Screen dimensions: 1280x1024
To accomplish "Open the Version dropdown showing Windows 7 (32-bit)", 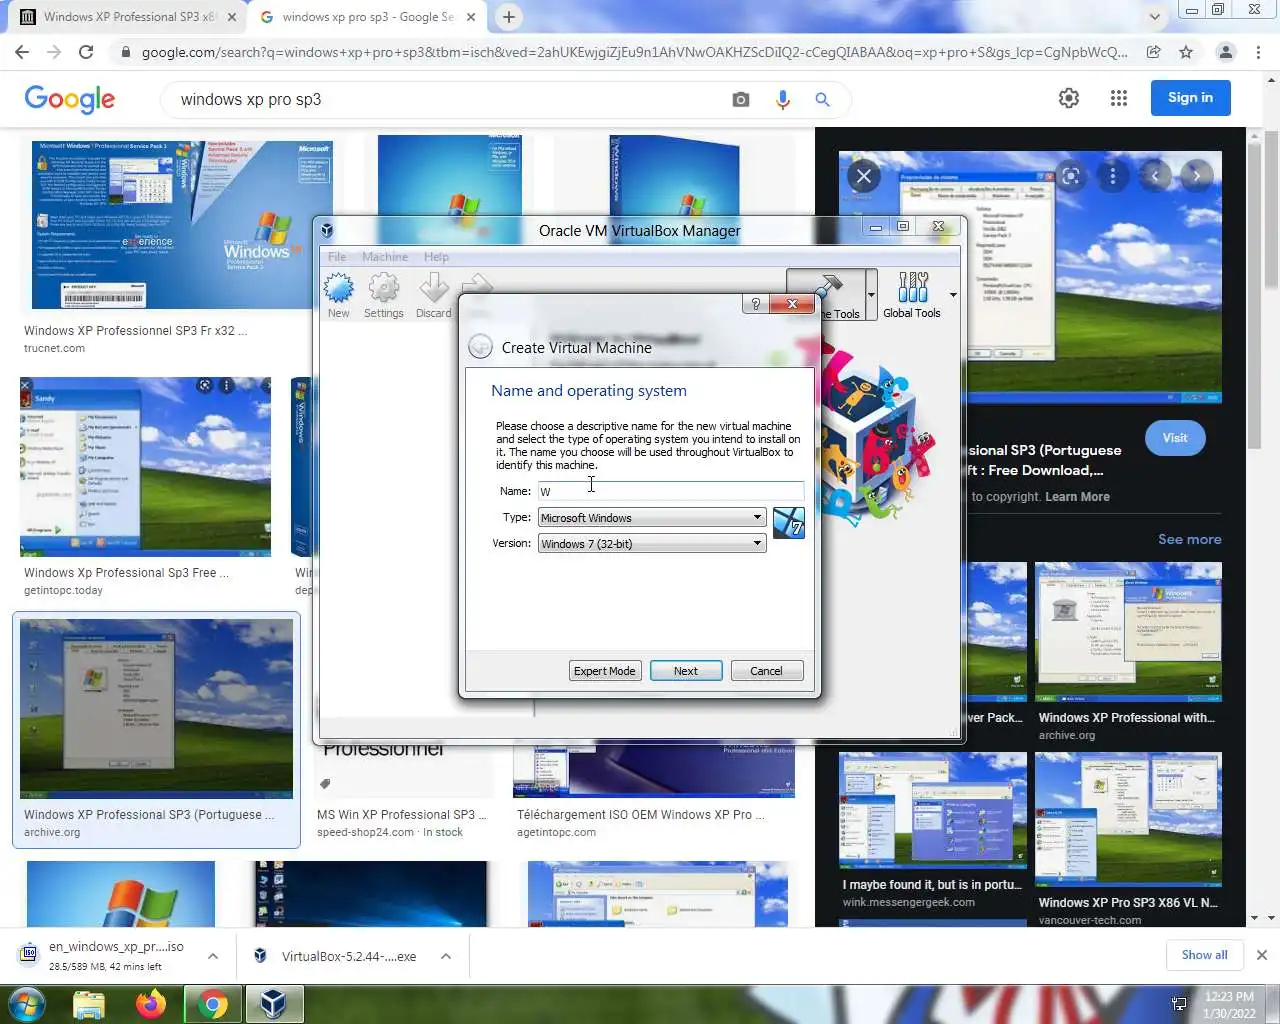I will (x=652, y=543).
